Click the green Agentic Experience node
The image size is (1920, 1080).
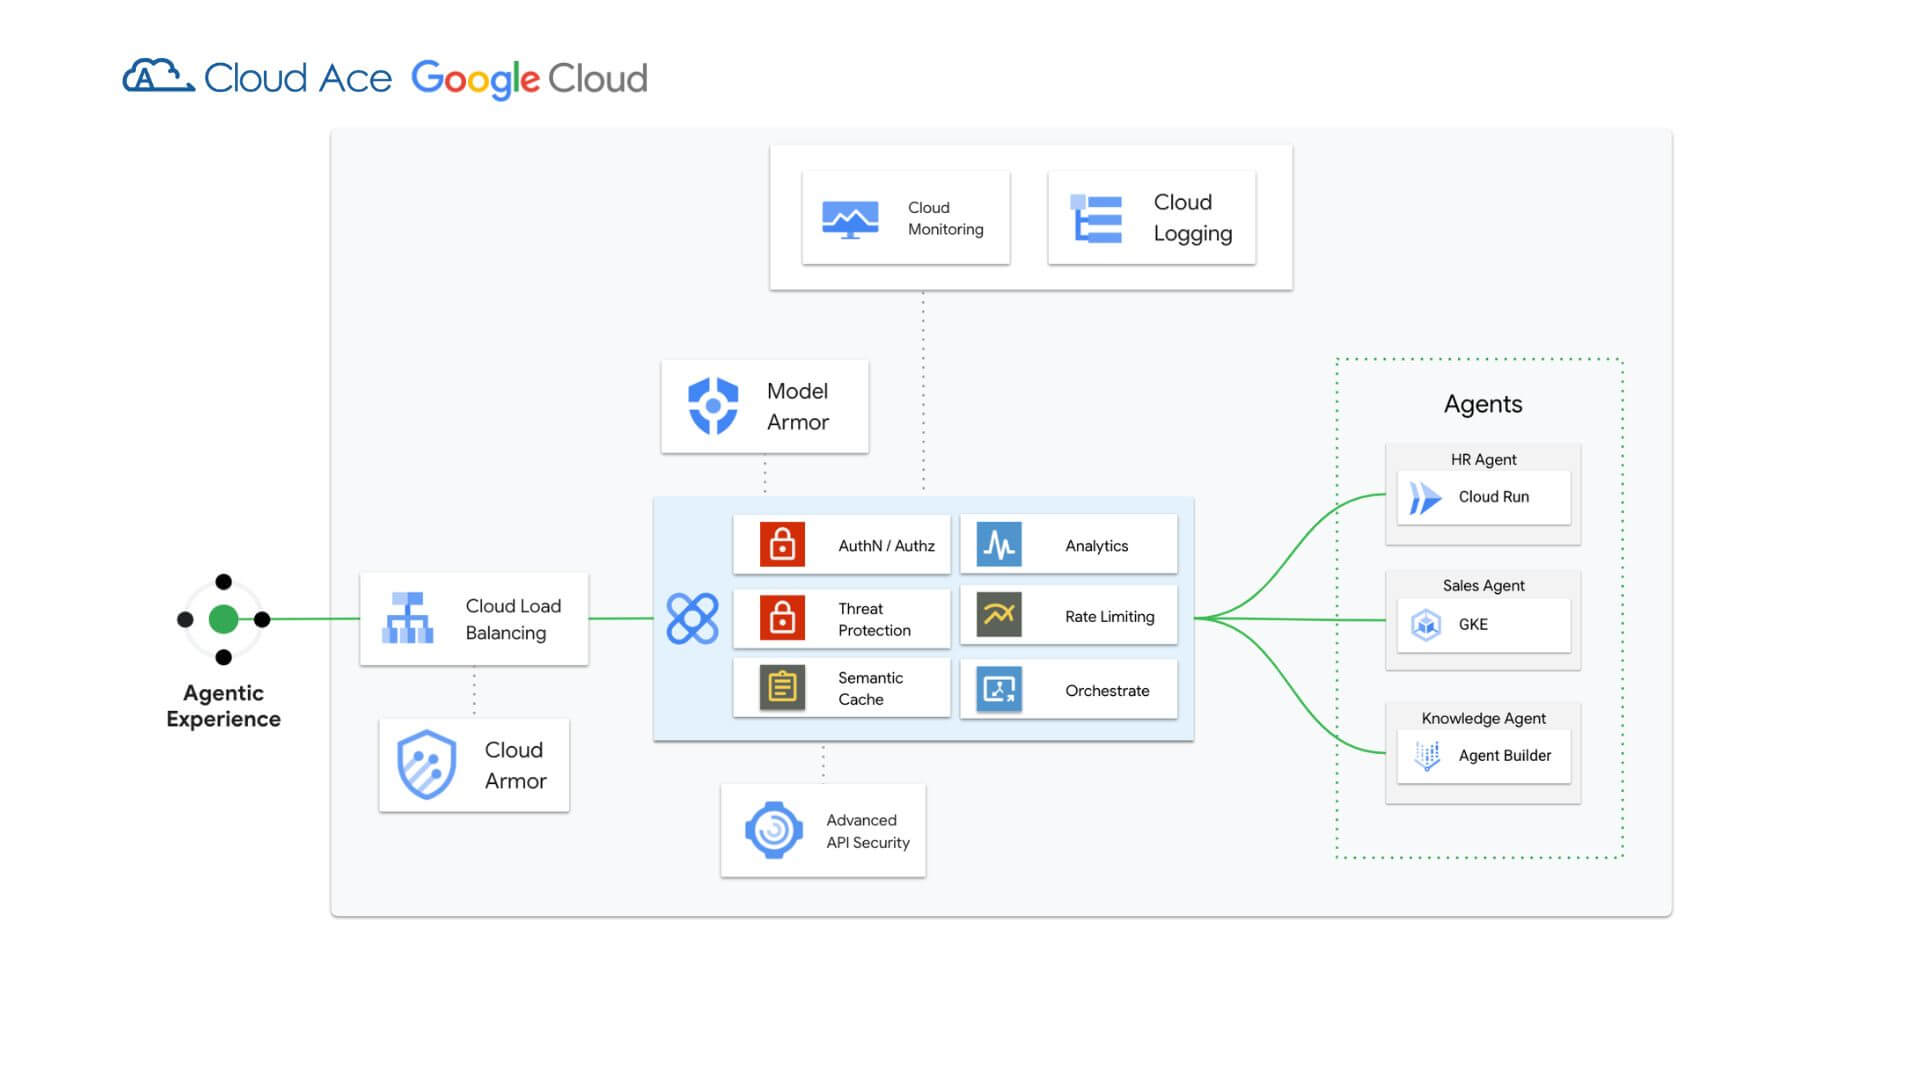(x=223, y=619)
